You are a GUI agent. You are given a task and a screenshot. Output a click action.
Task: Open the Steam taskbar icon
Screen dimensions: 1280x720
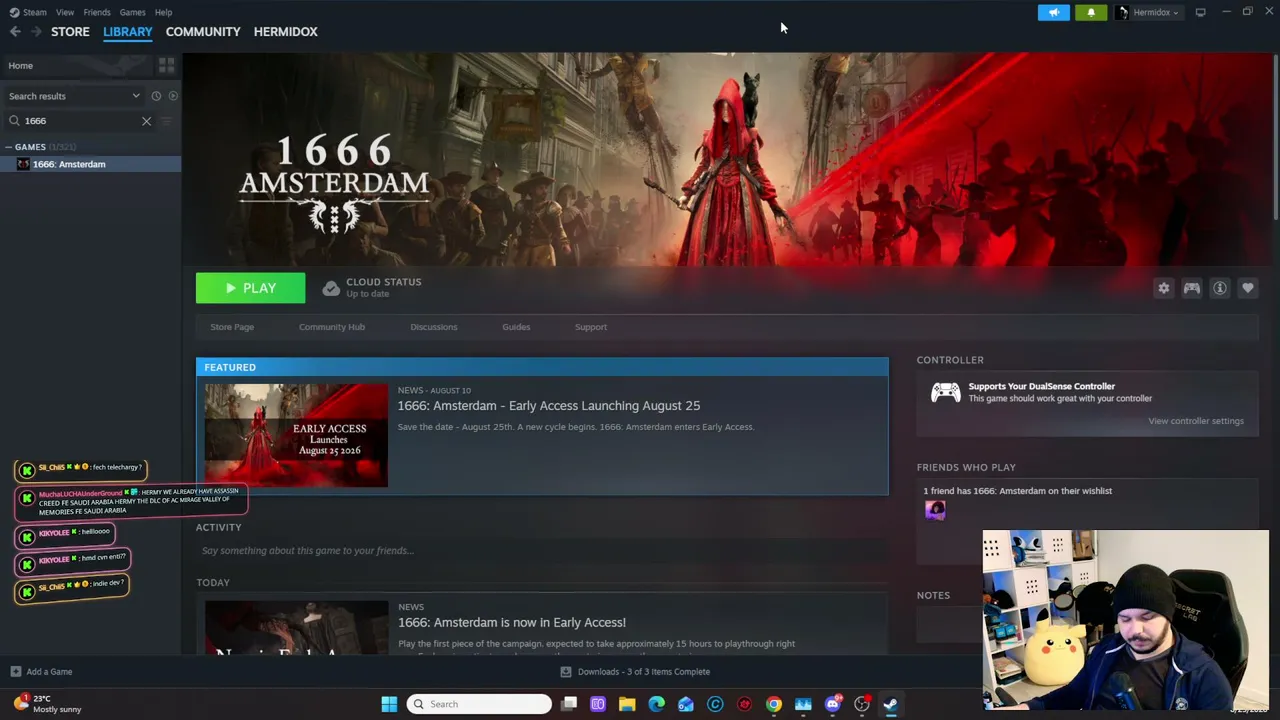891,704
